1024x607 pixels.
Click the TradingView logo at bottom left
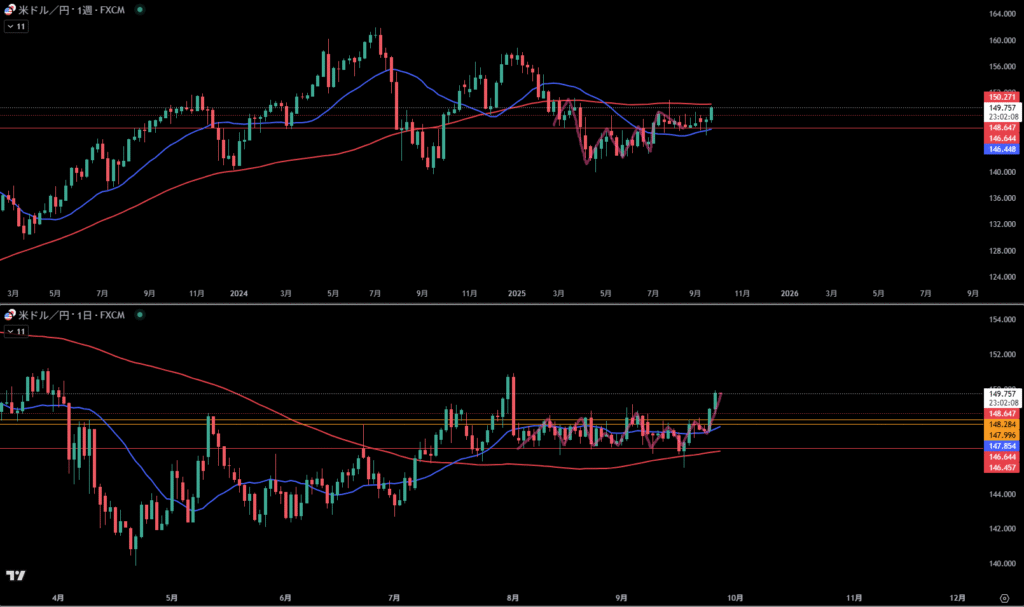coord(15,576)
